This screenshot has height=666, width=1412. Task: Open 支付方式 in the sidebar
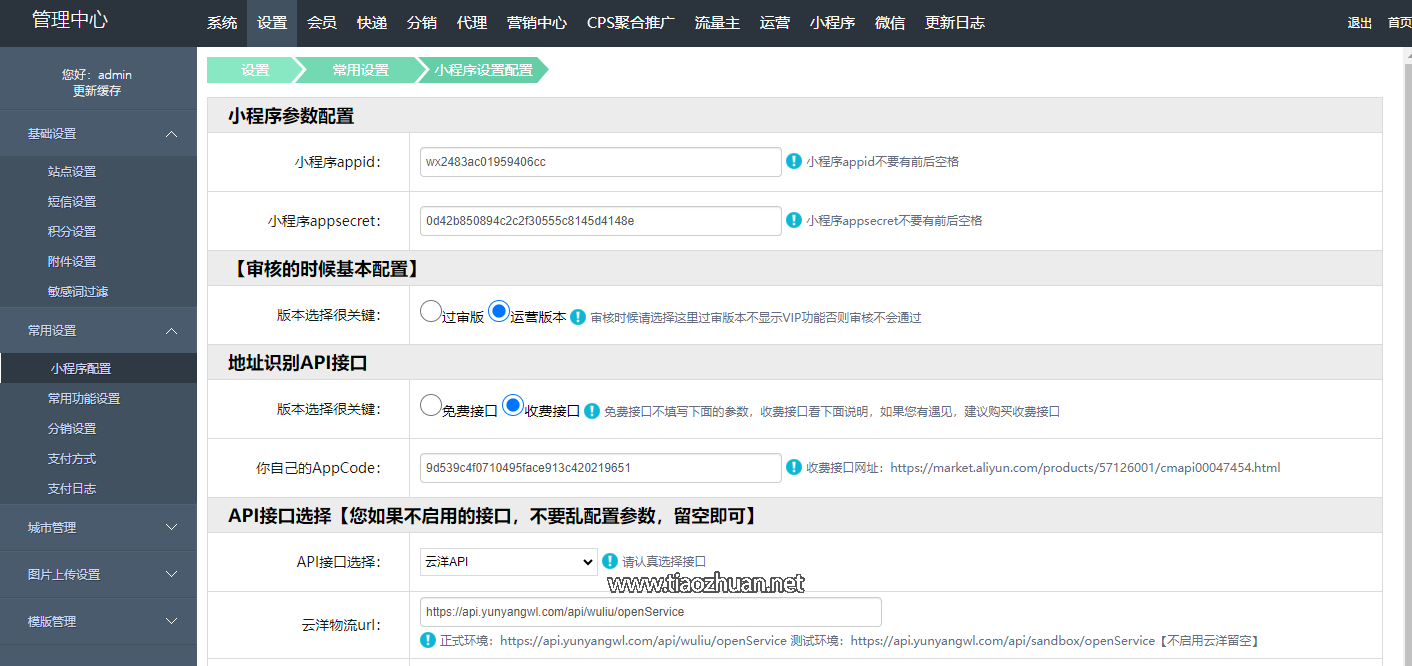(x=72, y=459)
